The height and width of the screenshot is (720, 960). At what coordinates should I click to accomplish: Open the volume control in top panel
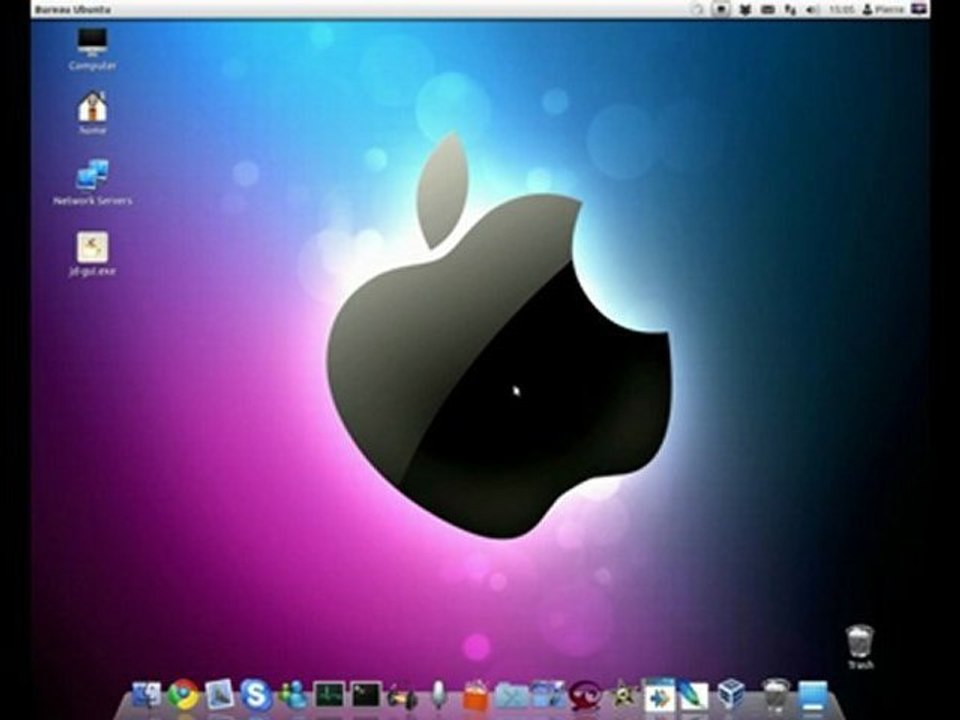[x=813, y=9]
